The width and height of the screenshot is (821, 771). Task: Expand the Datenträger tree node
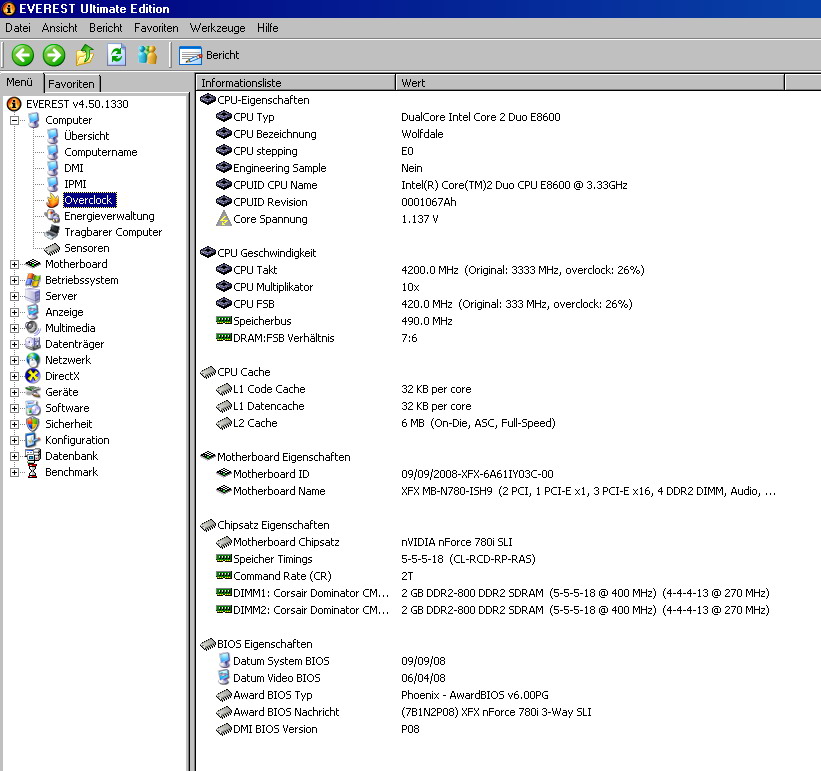[14, 344]
